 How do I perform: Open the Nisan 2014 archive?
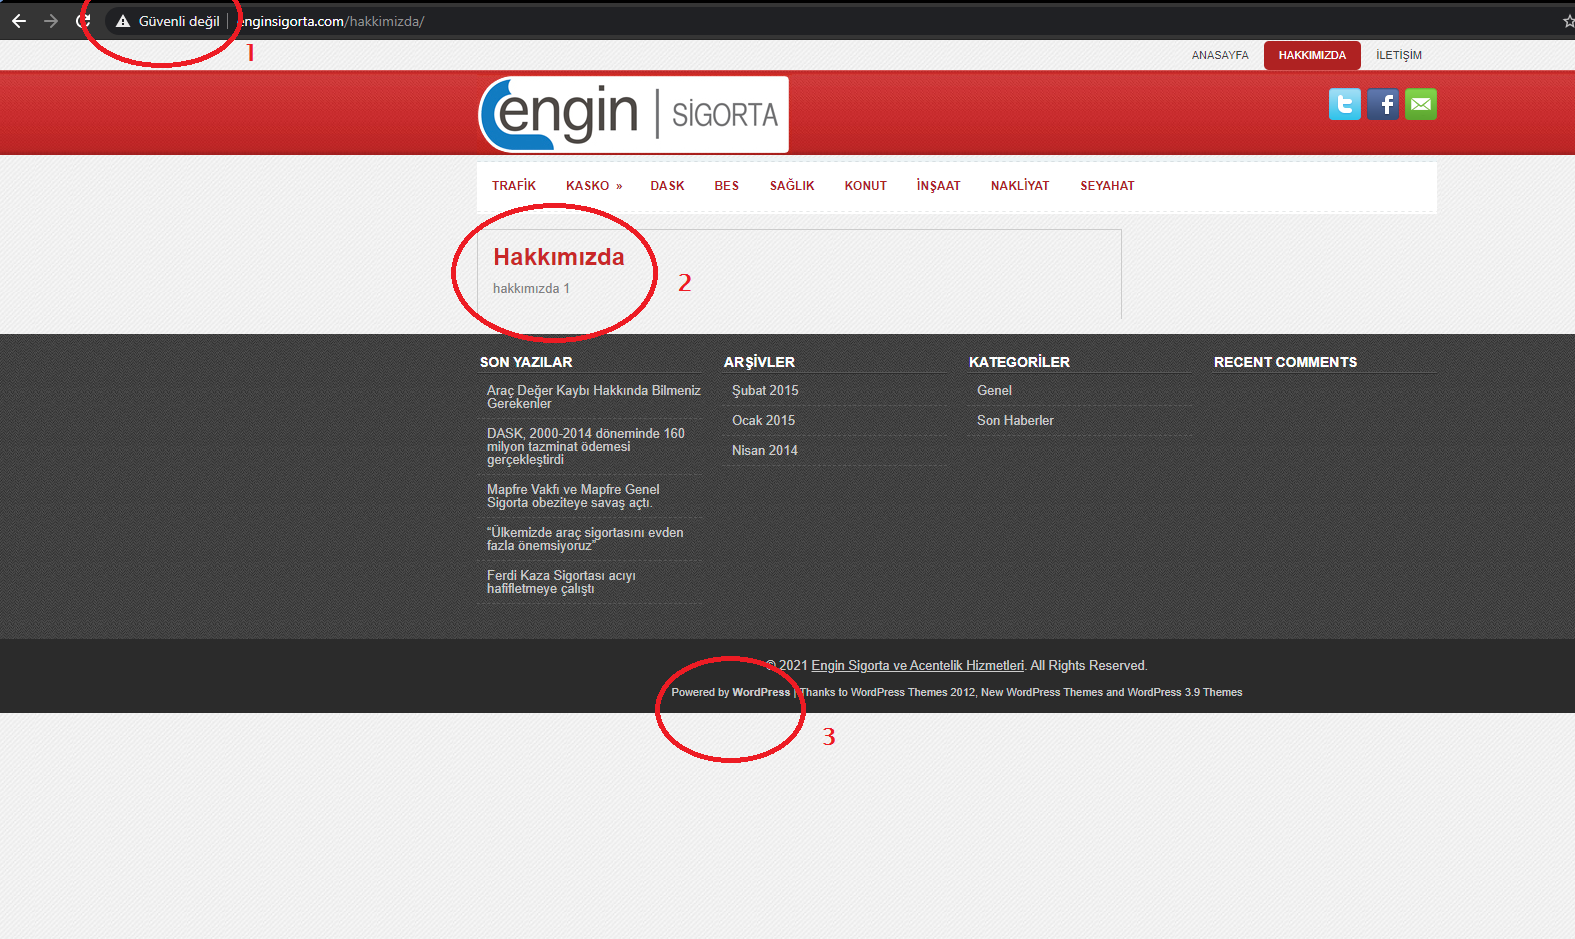765,451
